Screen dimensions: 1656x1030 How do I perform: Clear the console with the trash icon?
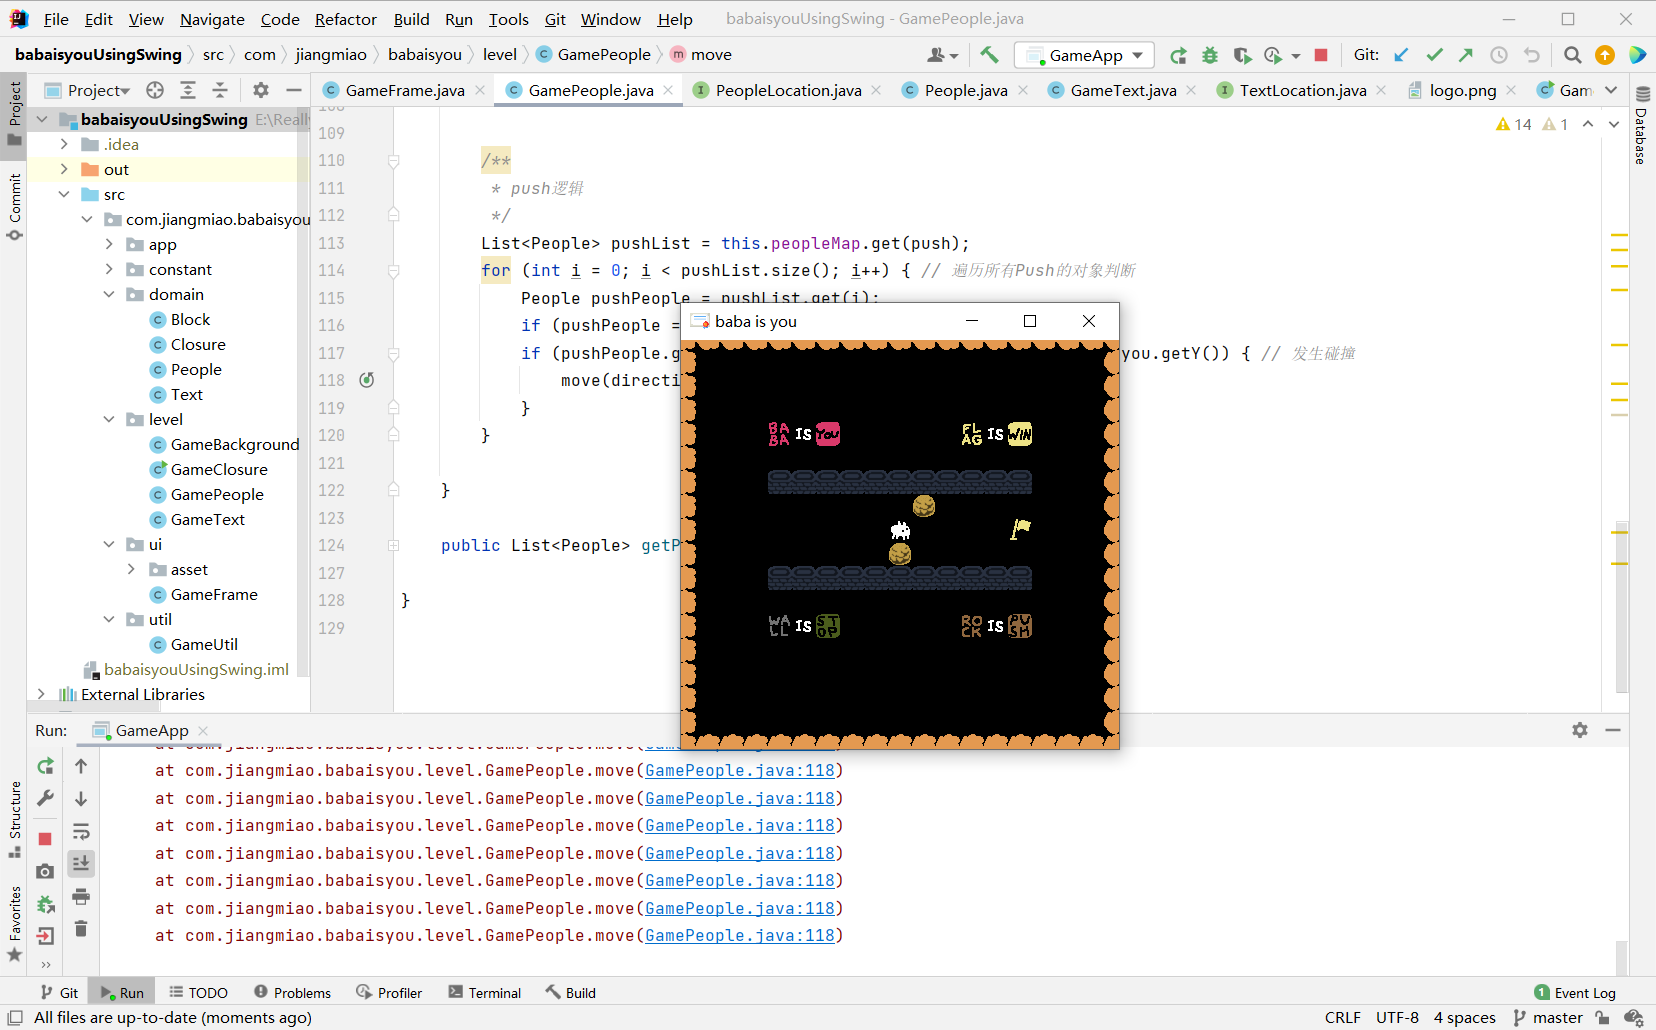tap(81, 929)
